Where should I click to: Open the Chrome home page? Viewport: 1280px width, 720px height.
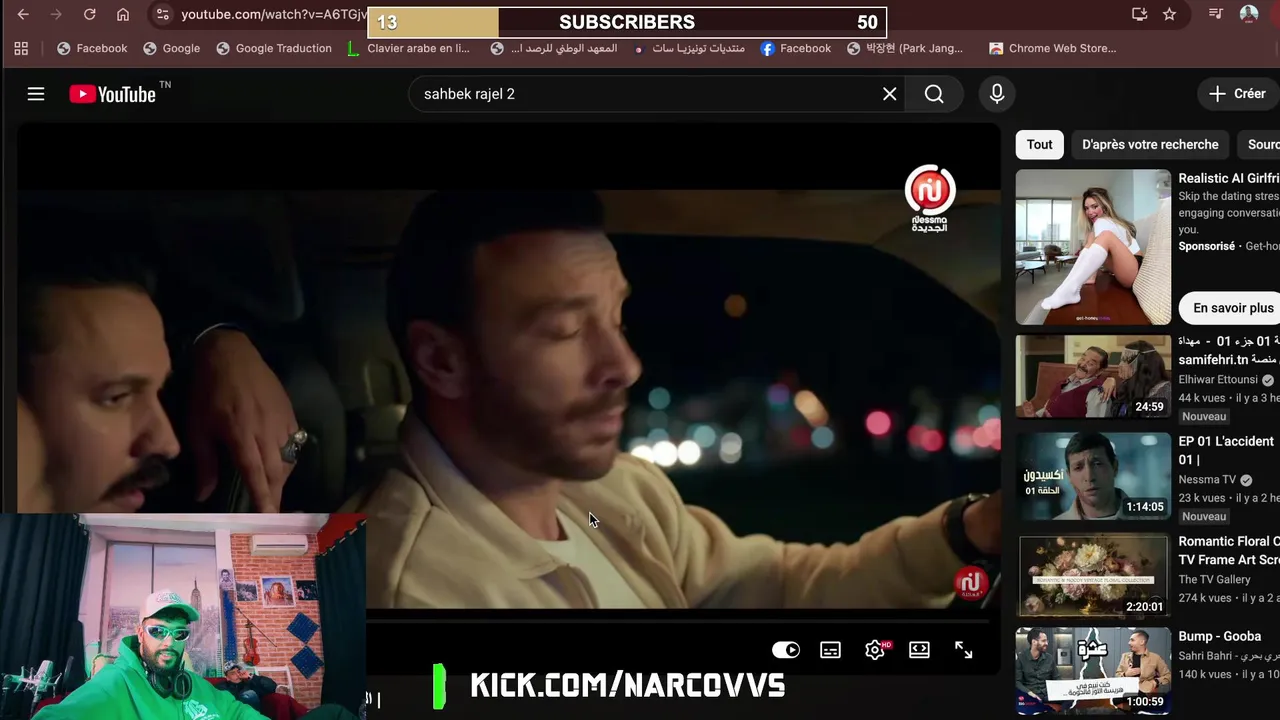(x=123, y=14)
